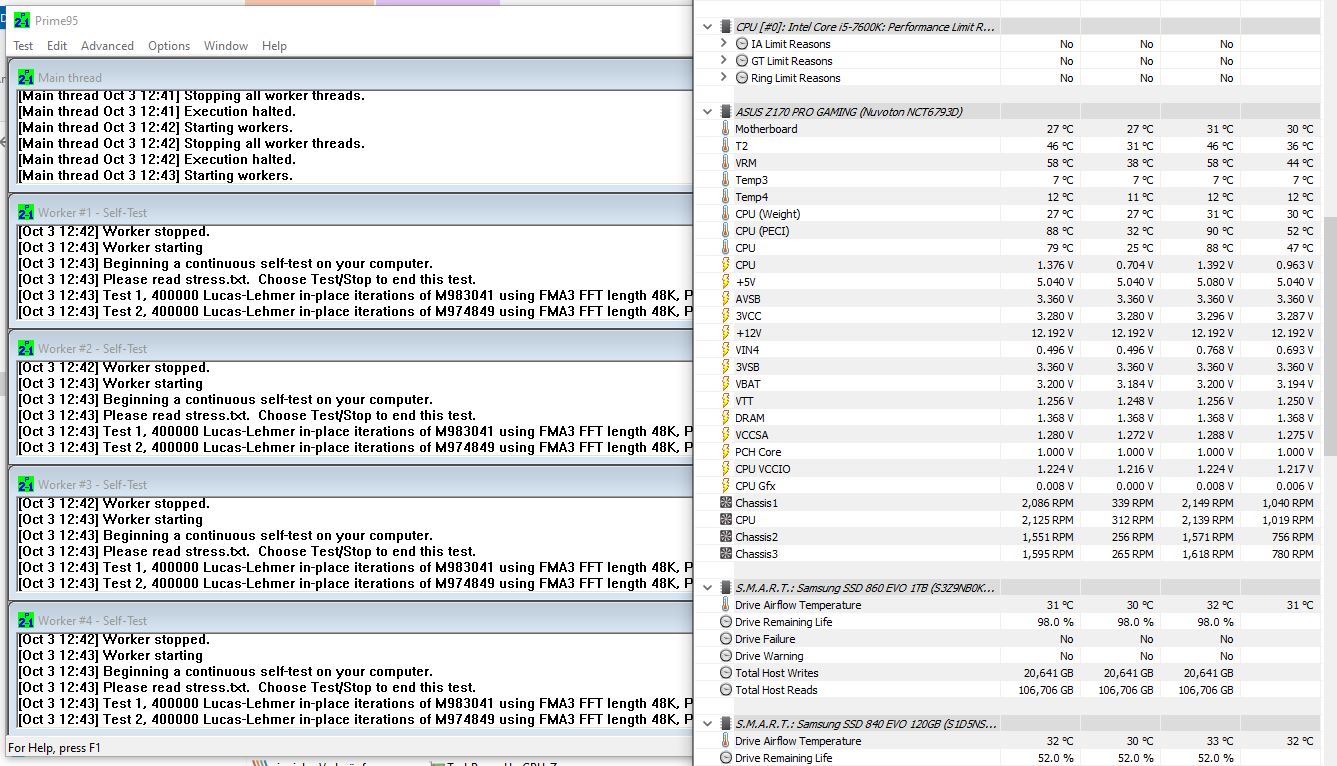
Task: Open the Test menu in Prime95
Action: 23,46
